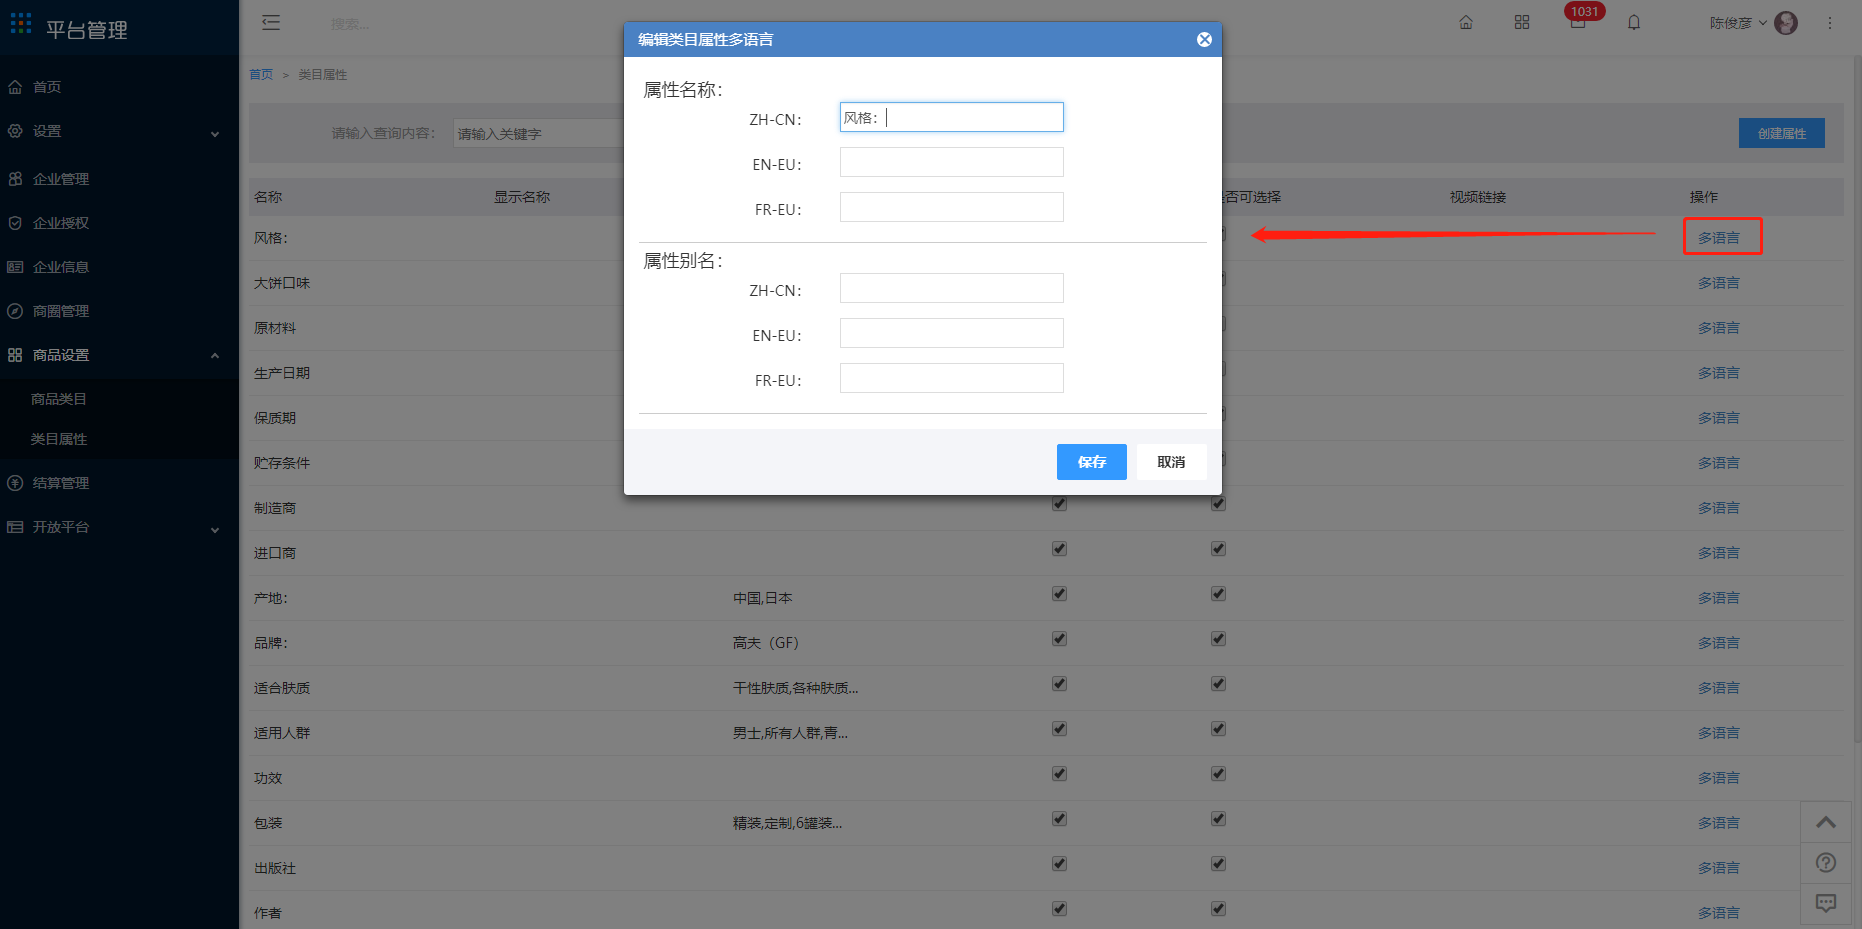
Task: Expand the 开放平台 sidebar menu
Action: click(119, 527)
